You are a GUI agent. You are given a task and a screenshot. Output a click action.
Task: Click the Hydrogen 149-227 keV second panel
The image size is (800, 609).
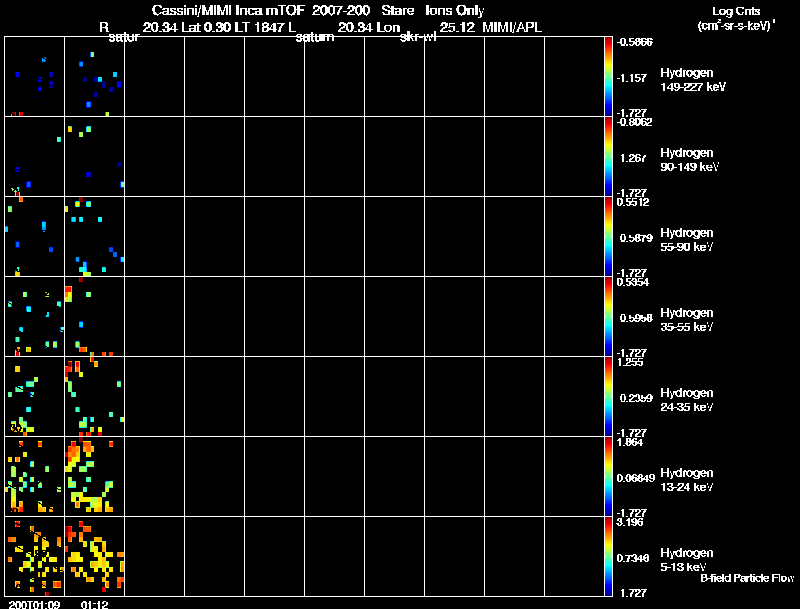(94, 77)
